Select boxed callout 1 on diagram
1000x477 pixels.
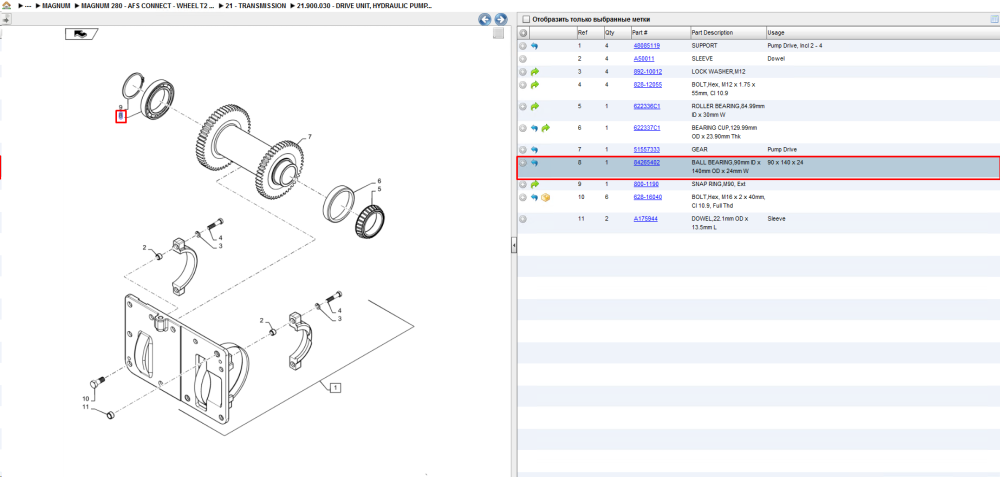tap(336, 386)
